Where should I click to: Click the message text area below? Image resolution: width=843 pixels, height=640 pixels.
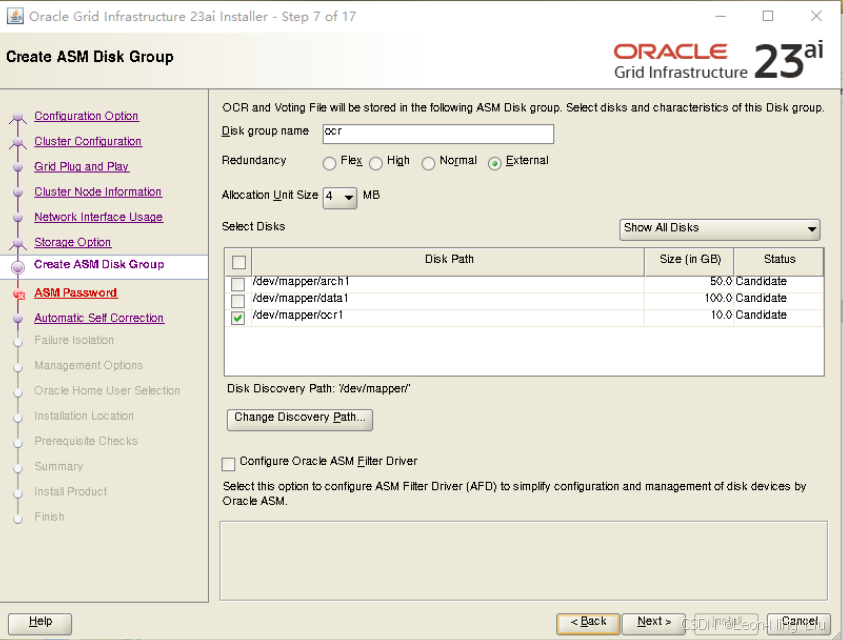[524, 560]
